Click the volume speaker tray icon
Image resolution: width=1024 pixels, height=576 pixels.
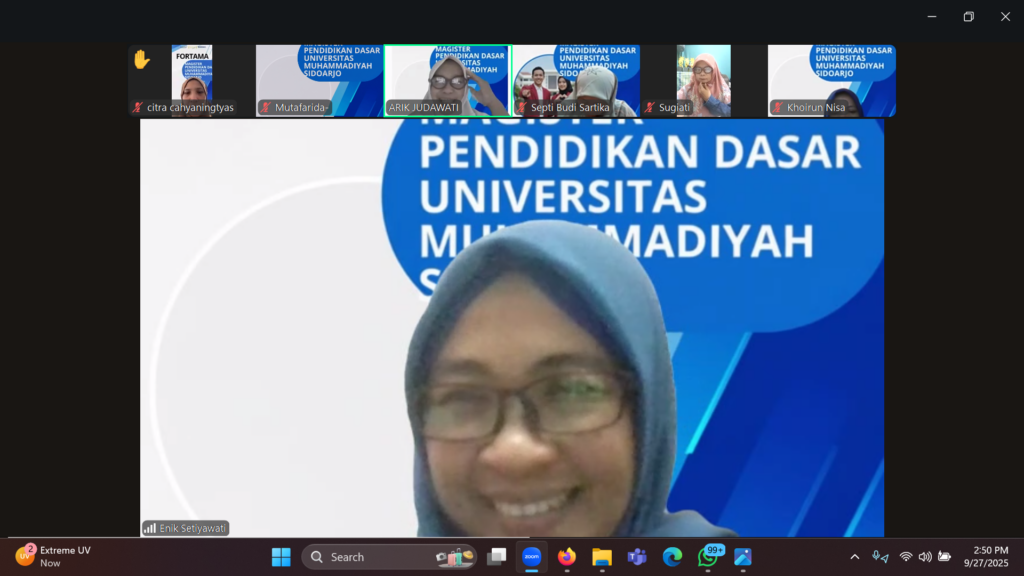tap(925, 557)
